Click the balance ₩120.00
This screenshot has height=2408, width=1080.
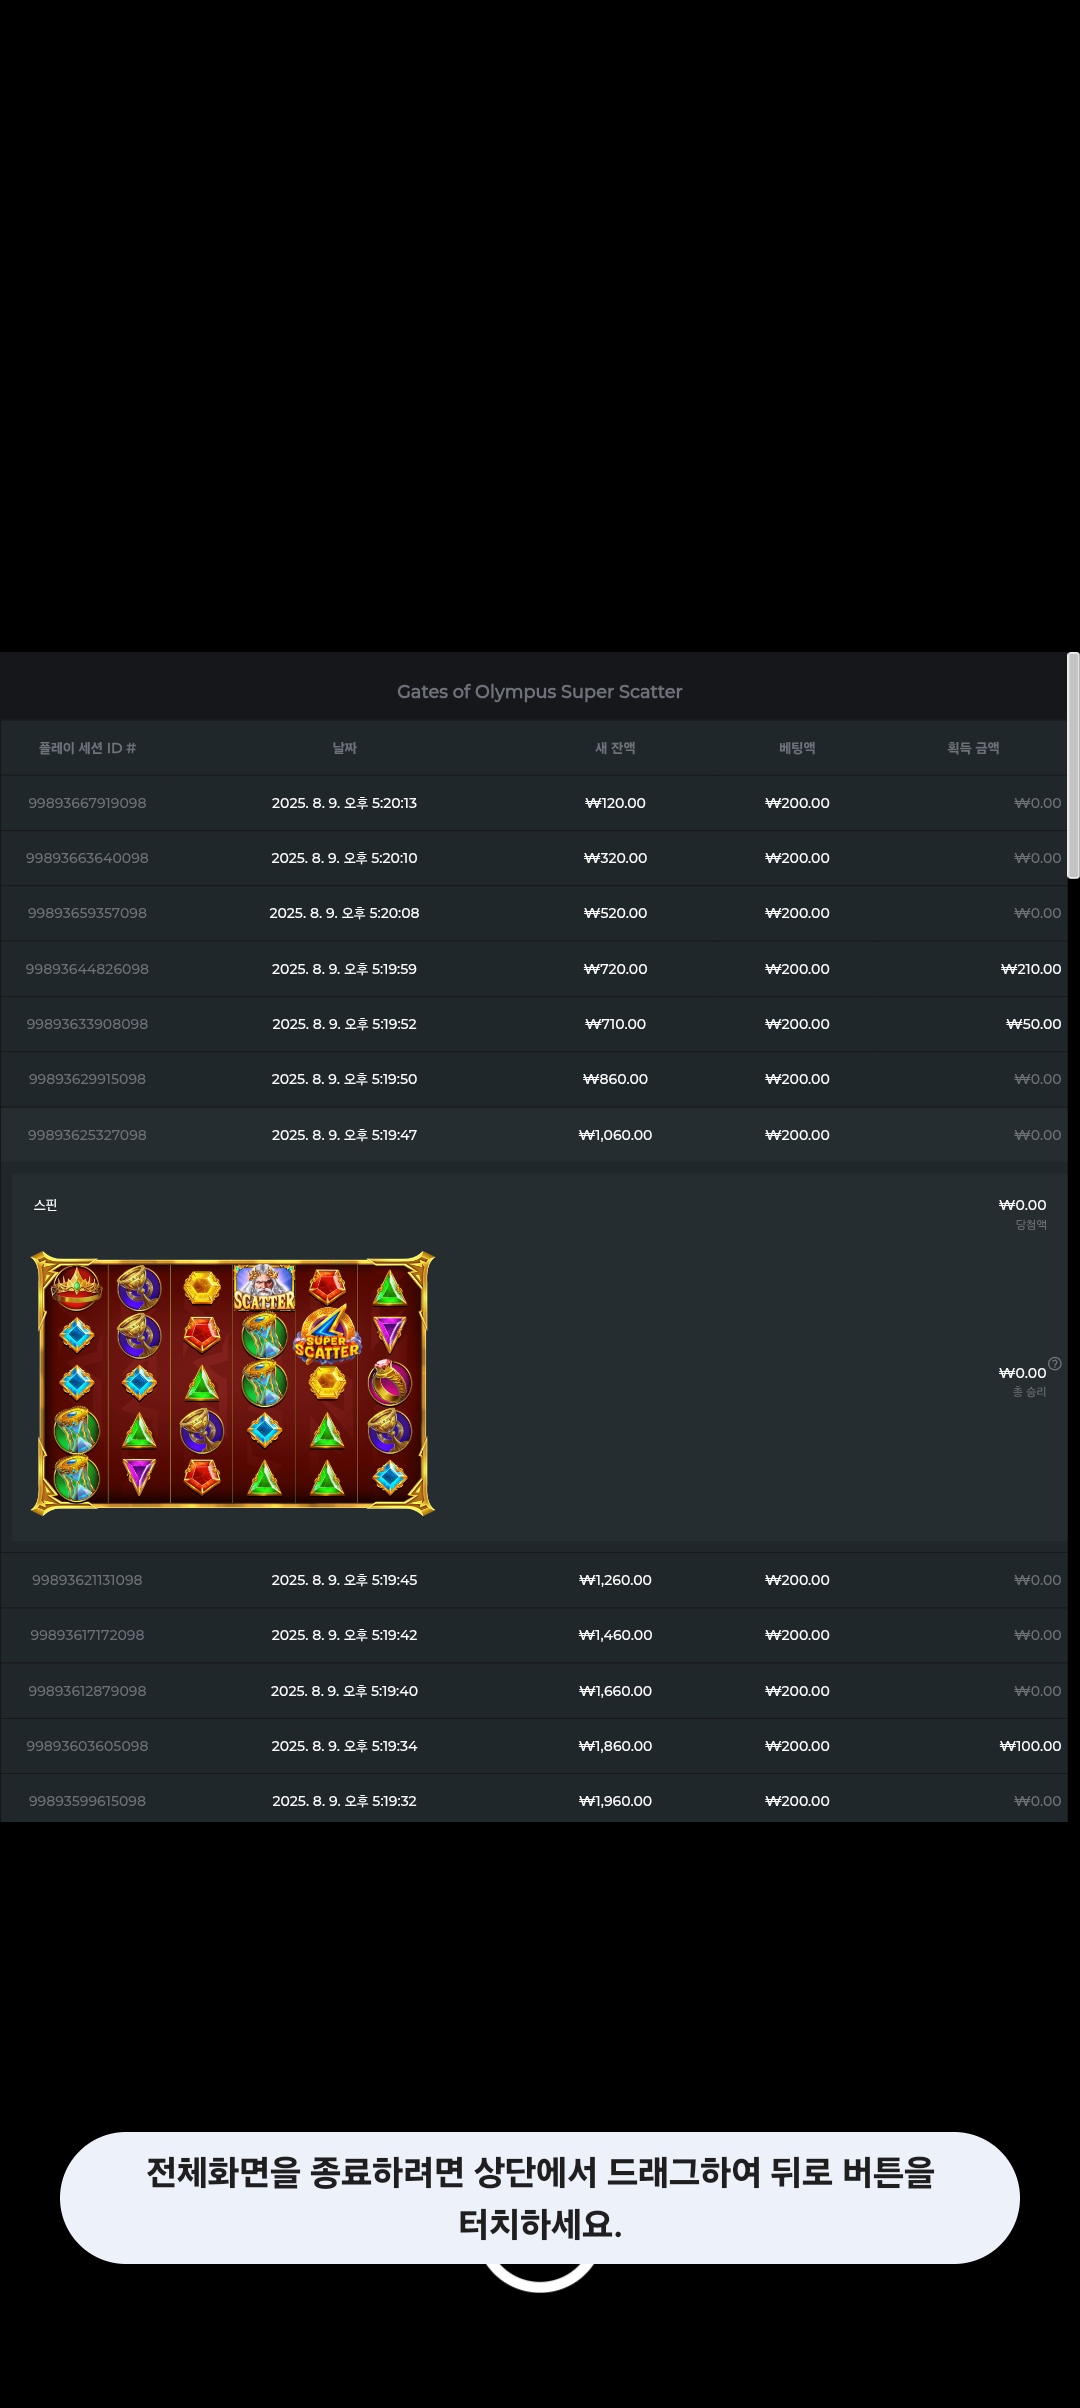tap(615, 803)
